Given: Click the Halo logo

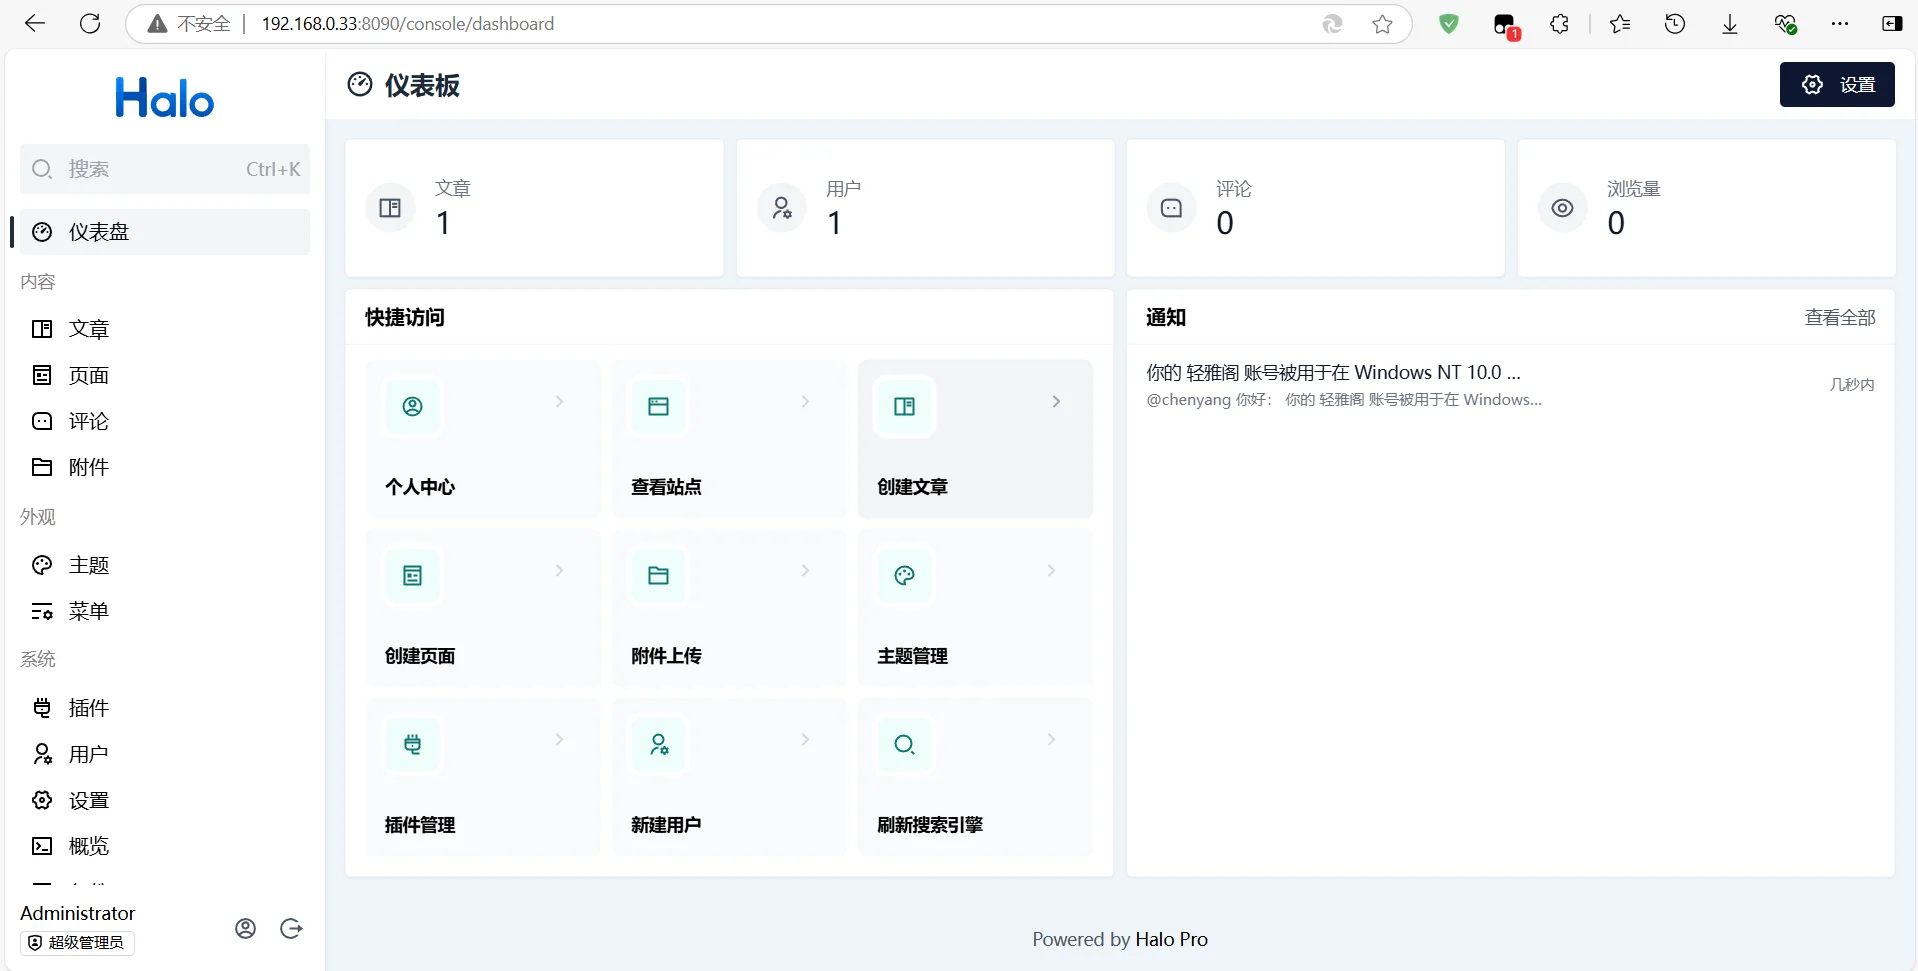Looking at the screenshot, I should click(164, 98).
